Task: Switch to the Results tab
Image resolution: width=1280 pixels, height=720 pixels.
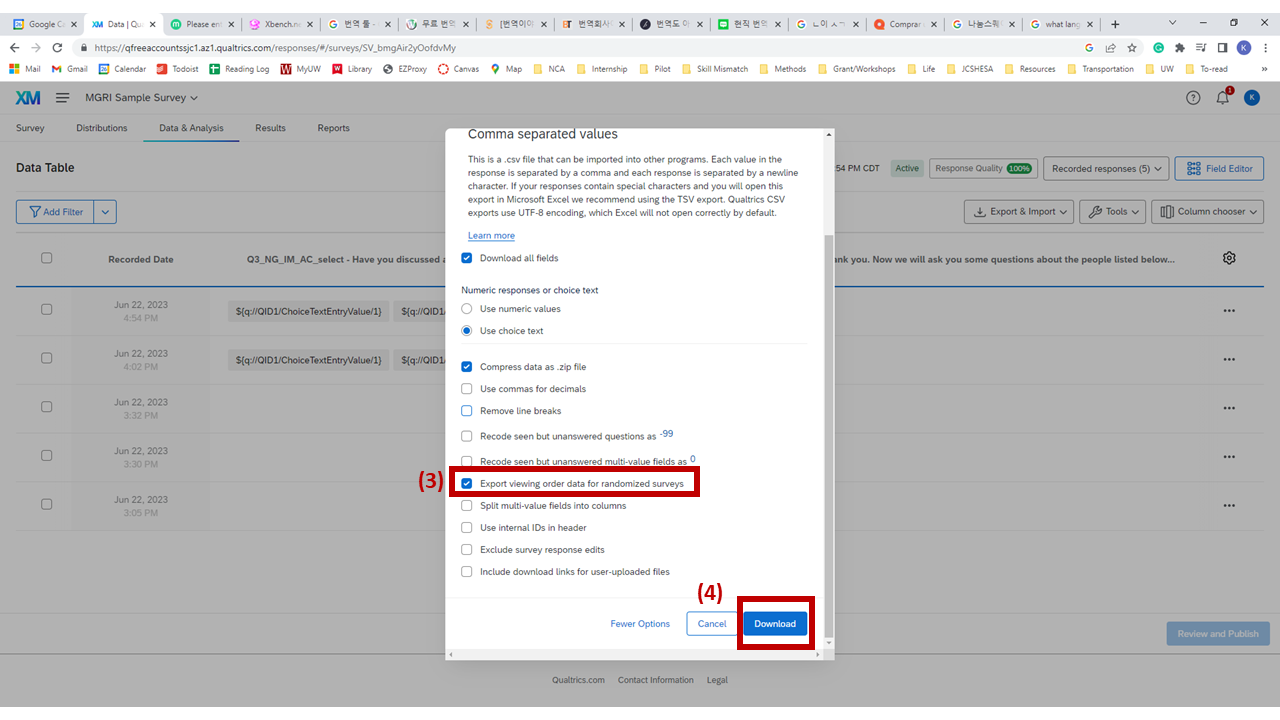Action: [x=270, y=128]
